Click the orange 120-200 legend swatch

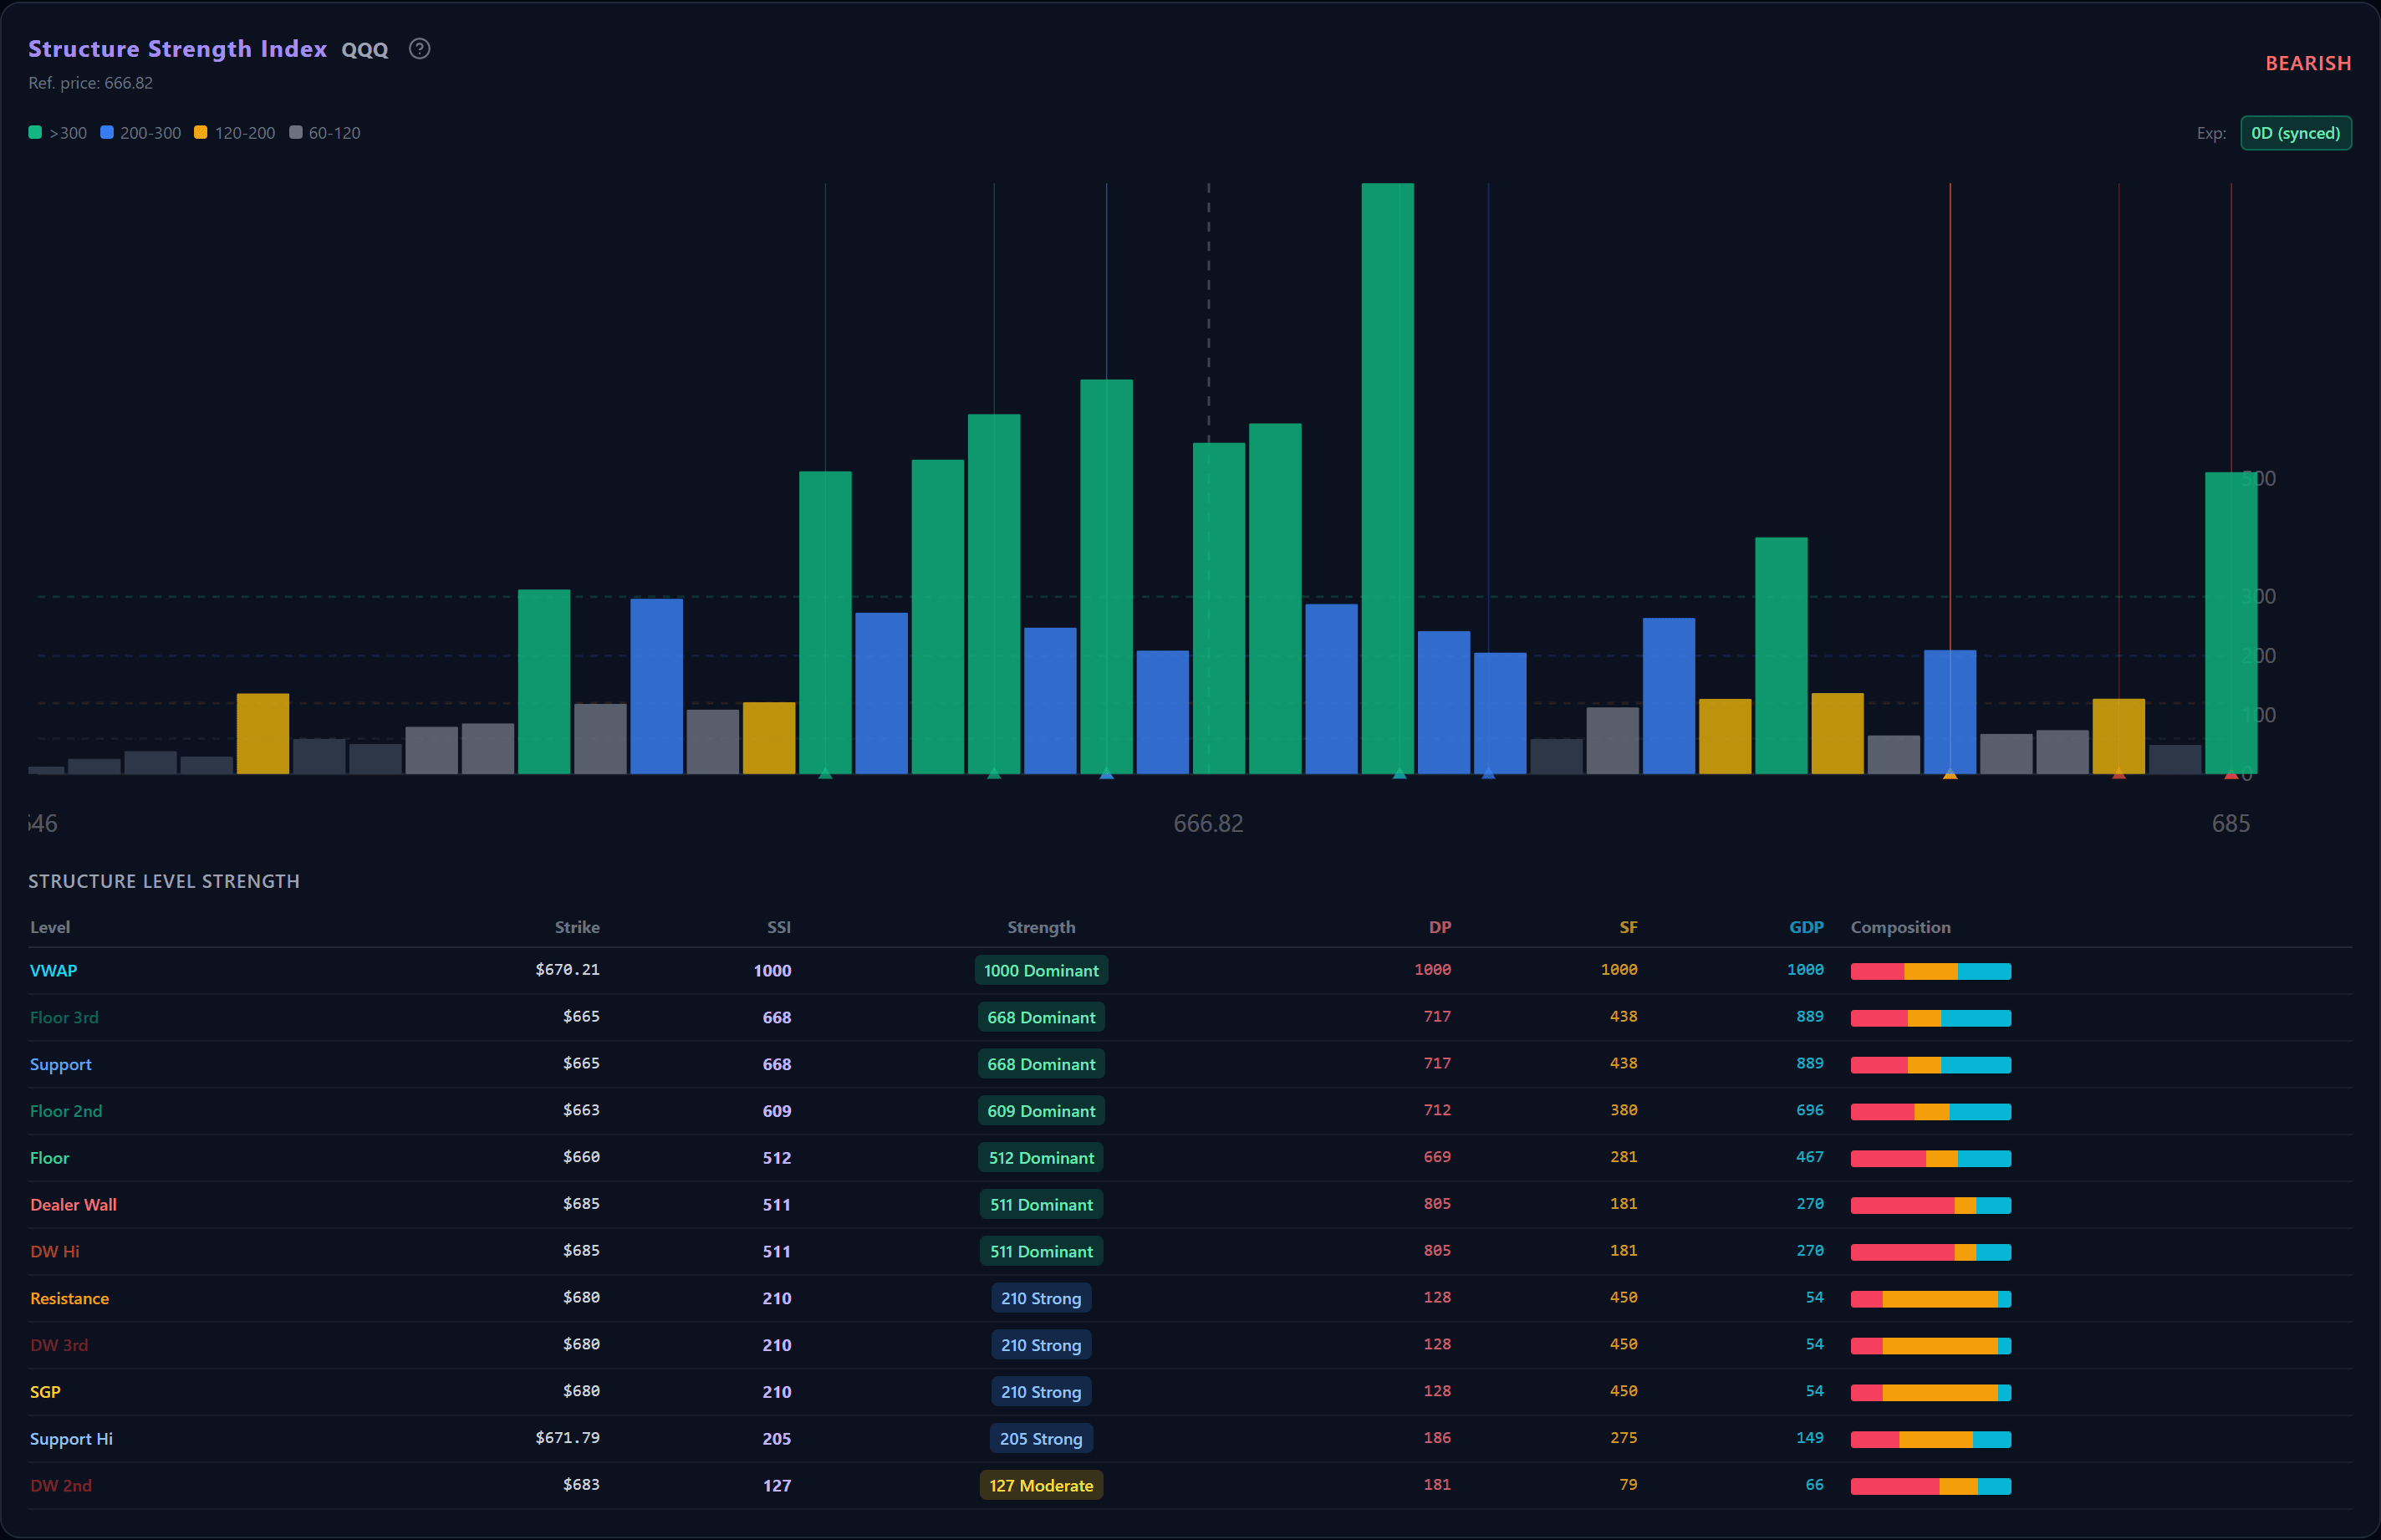[201, 133]
